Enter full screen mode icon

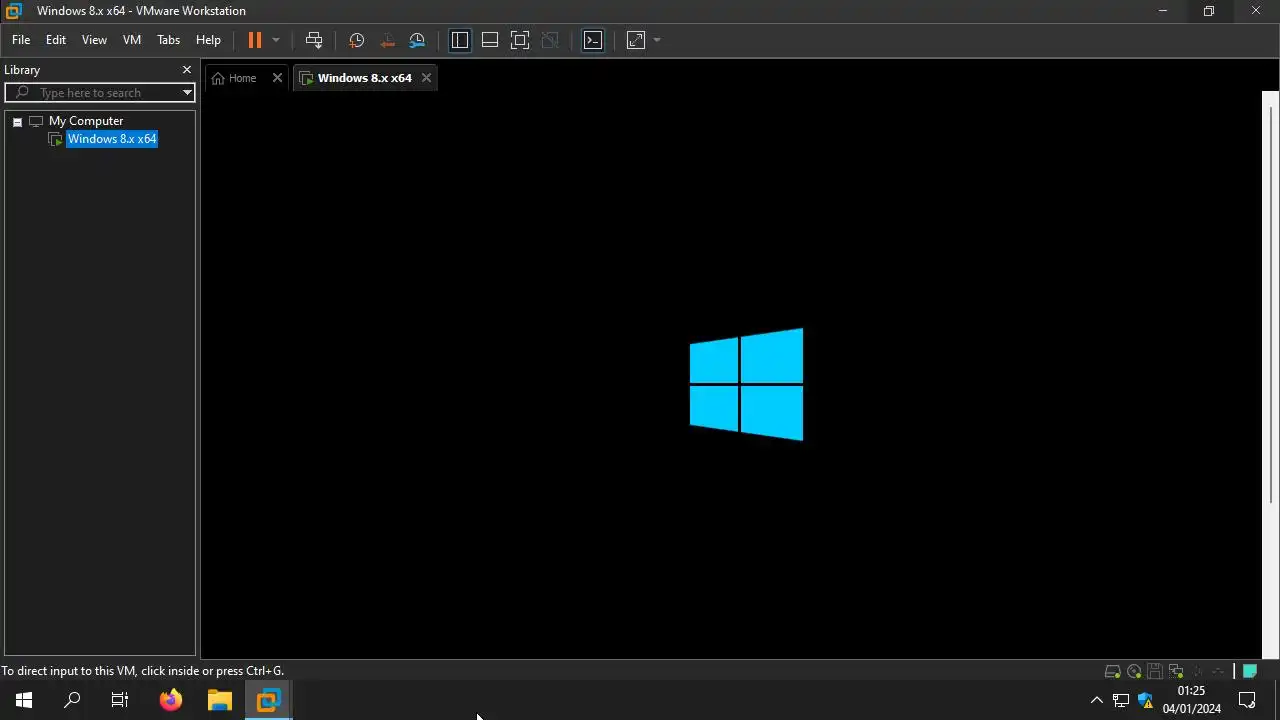coord(520,40)
